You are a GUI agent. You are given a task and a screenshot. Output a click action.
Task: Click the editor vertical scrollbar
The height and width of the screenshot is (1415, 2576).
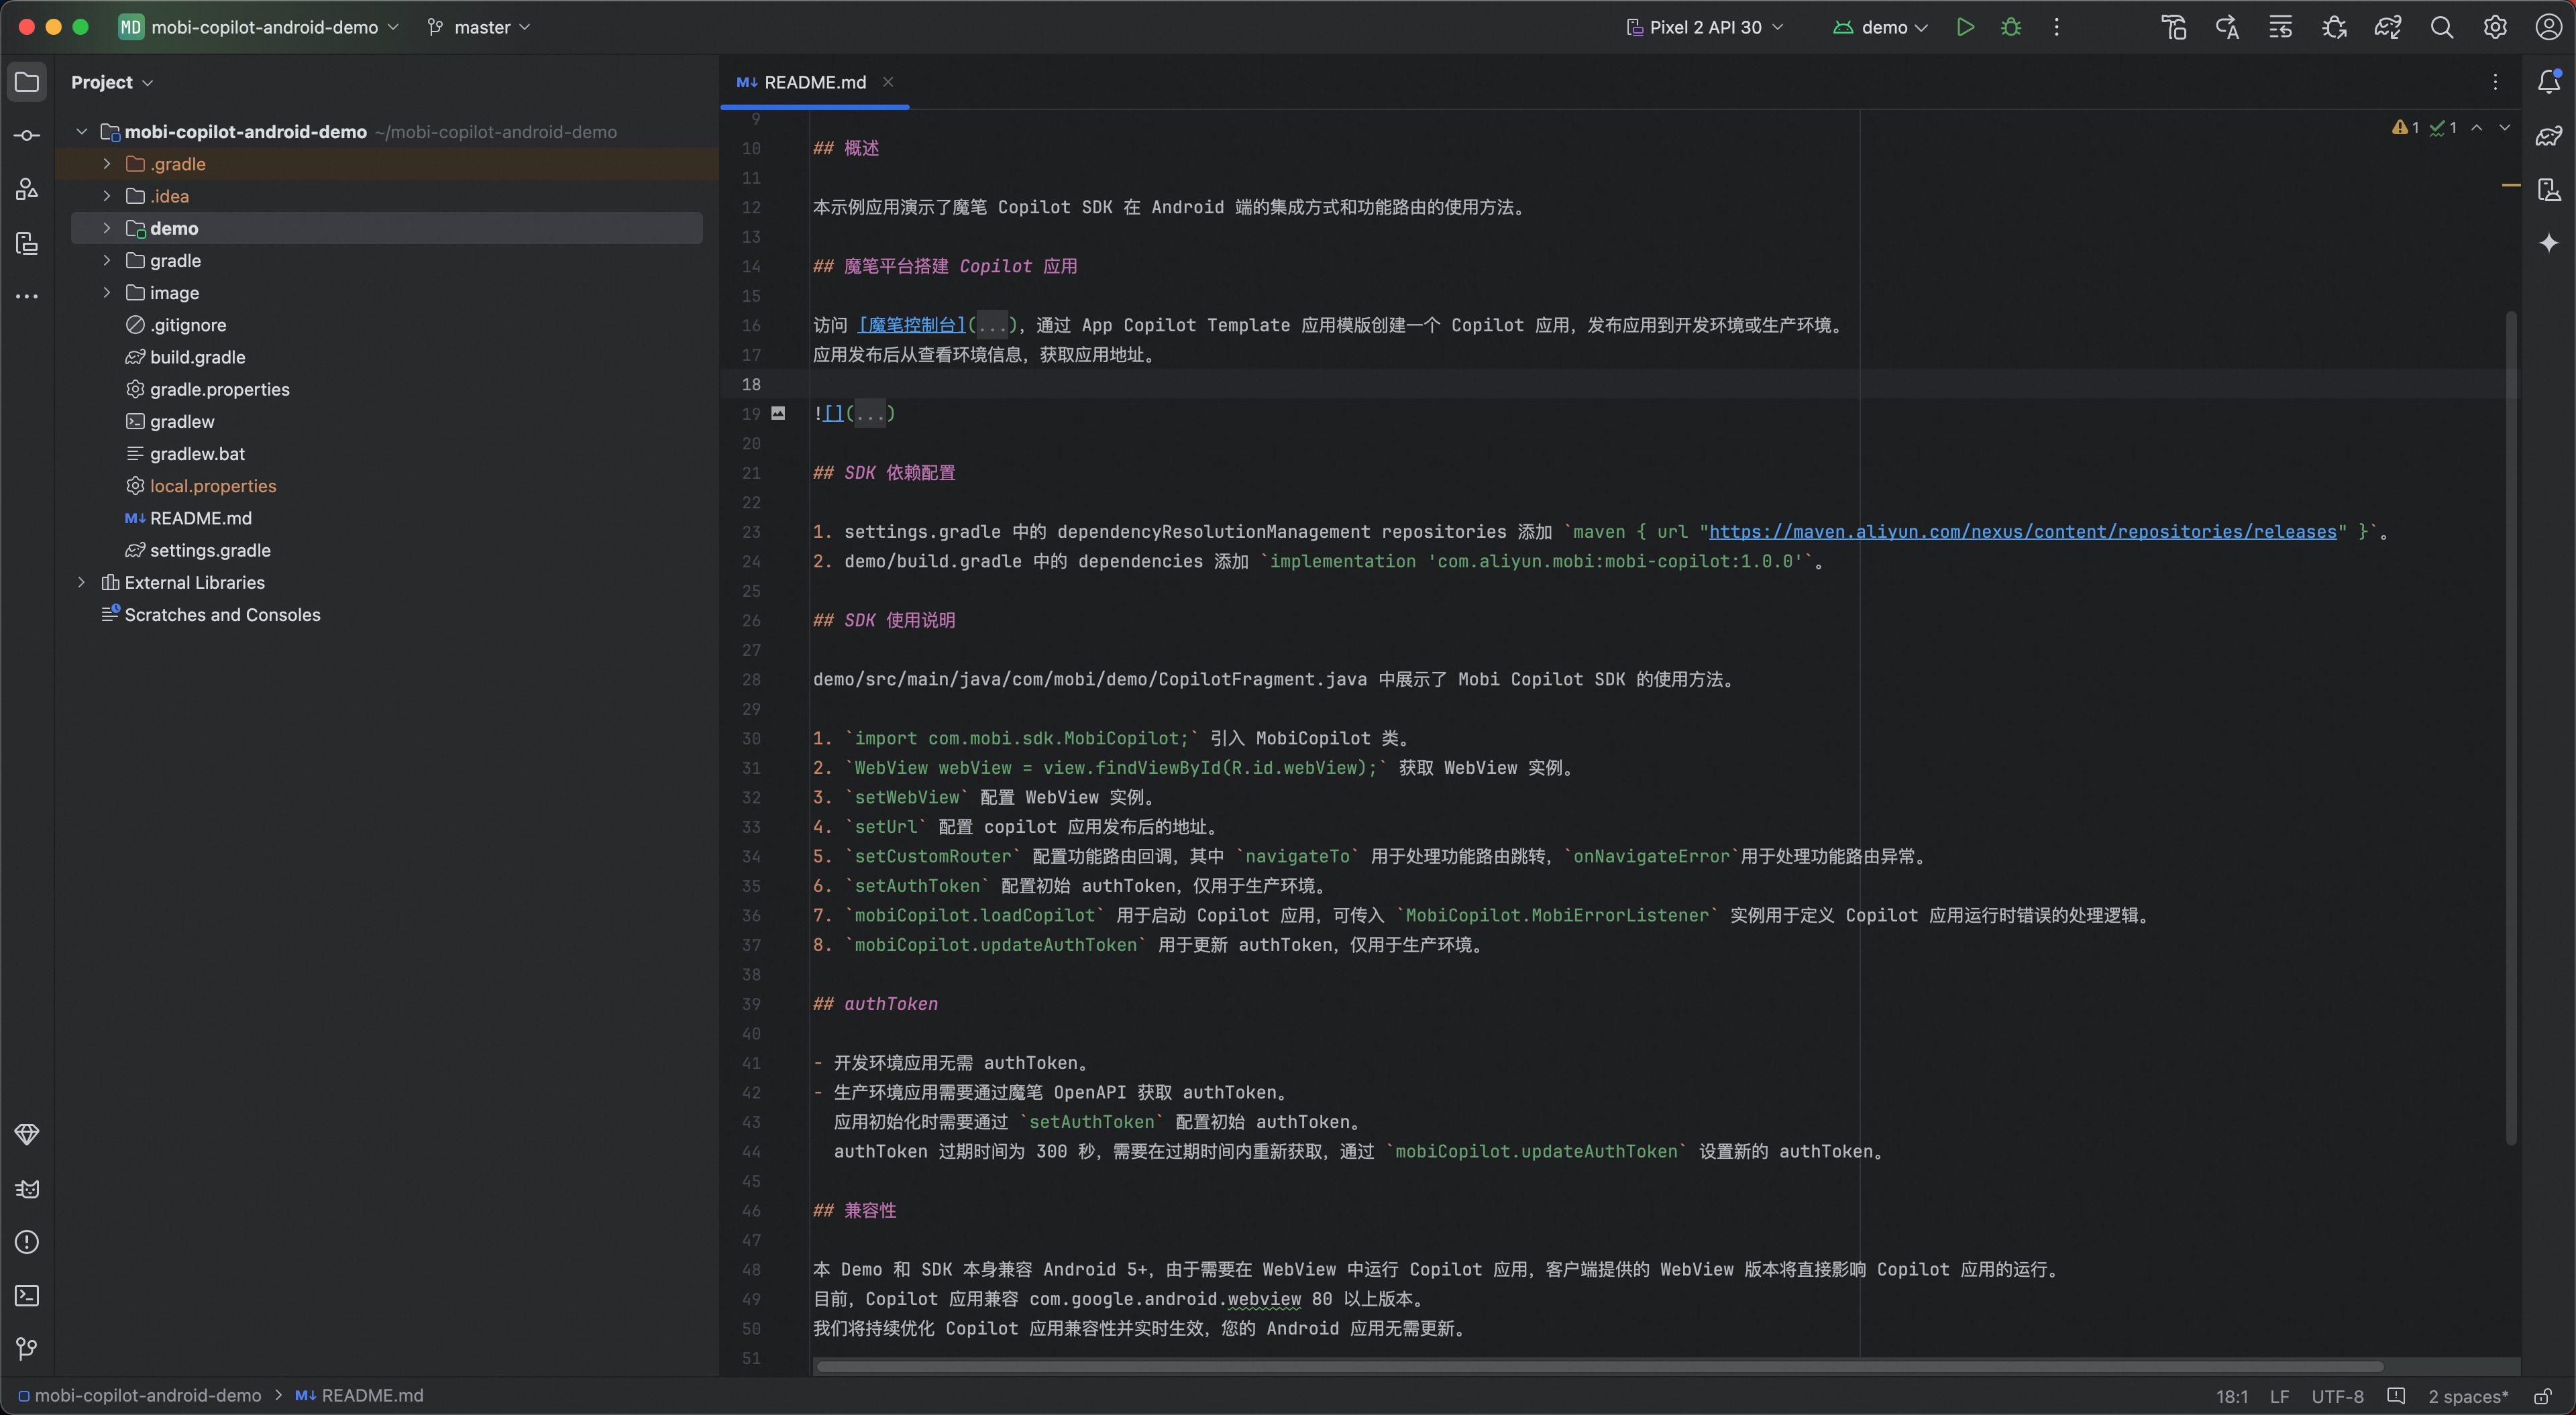tap(2510, 728)
